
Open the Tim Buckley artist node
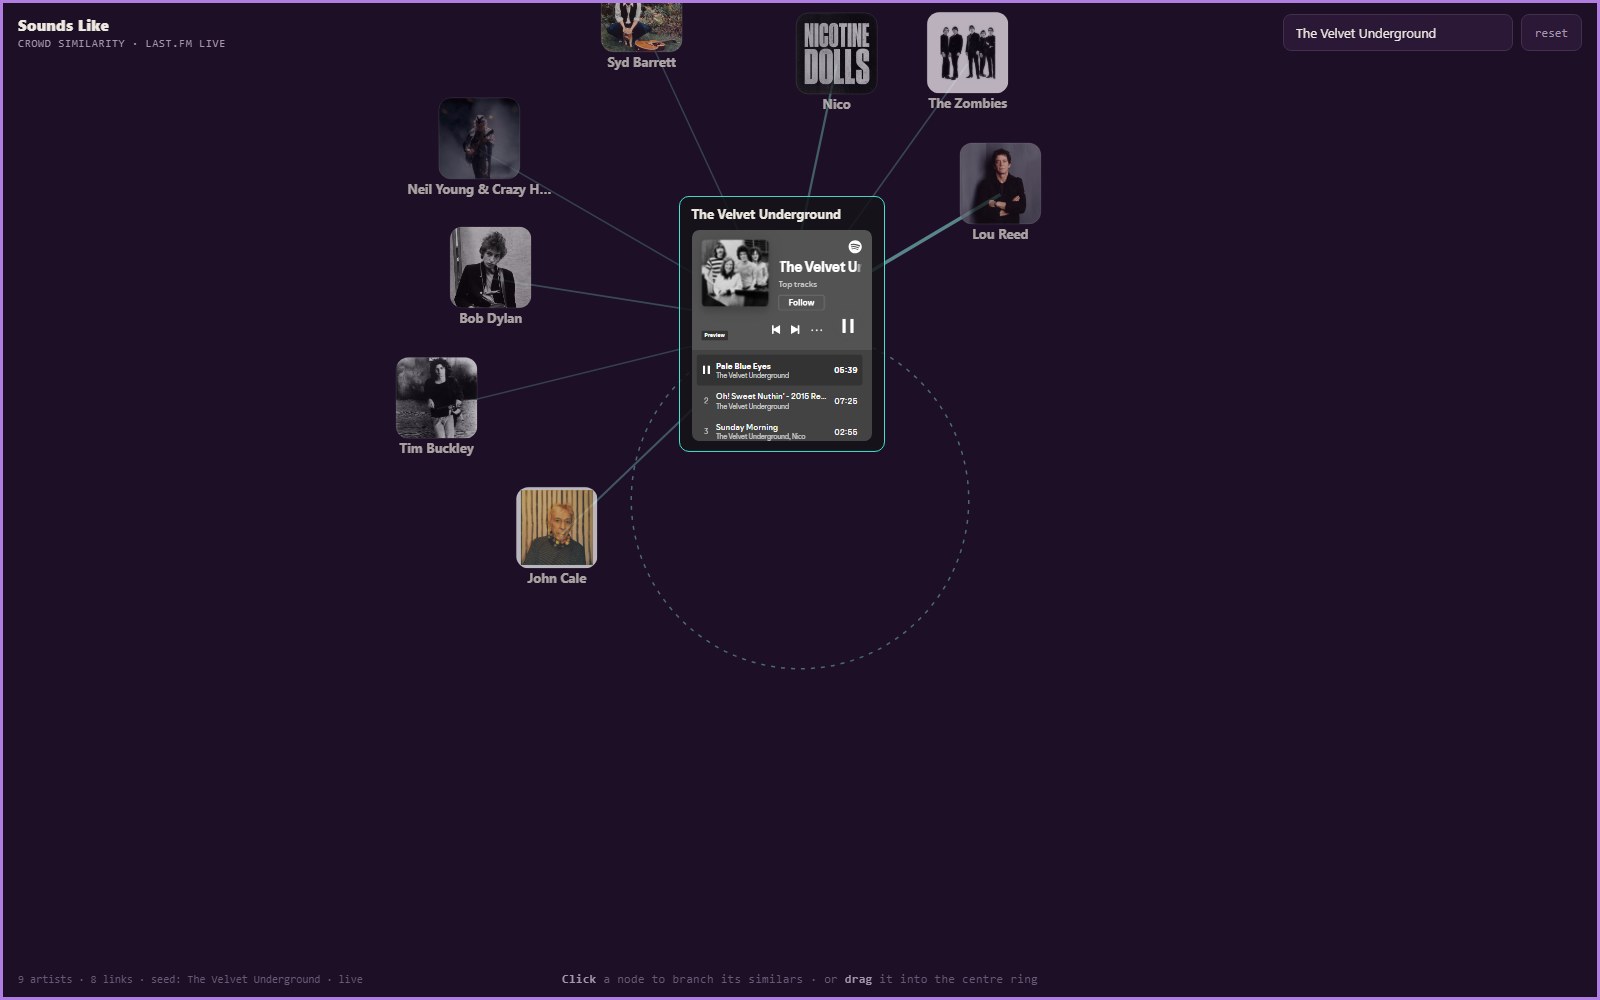[x=436, y=397]
